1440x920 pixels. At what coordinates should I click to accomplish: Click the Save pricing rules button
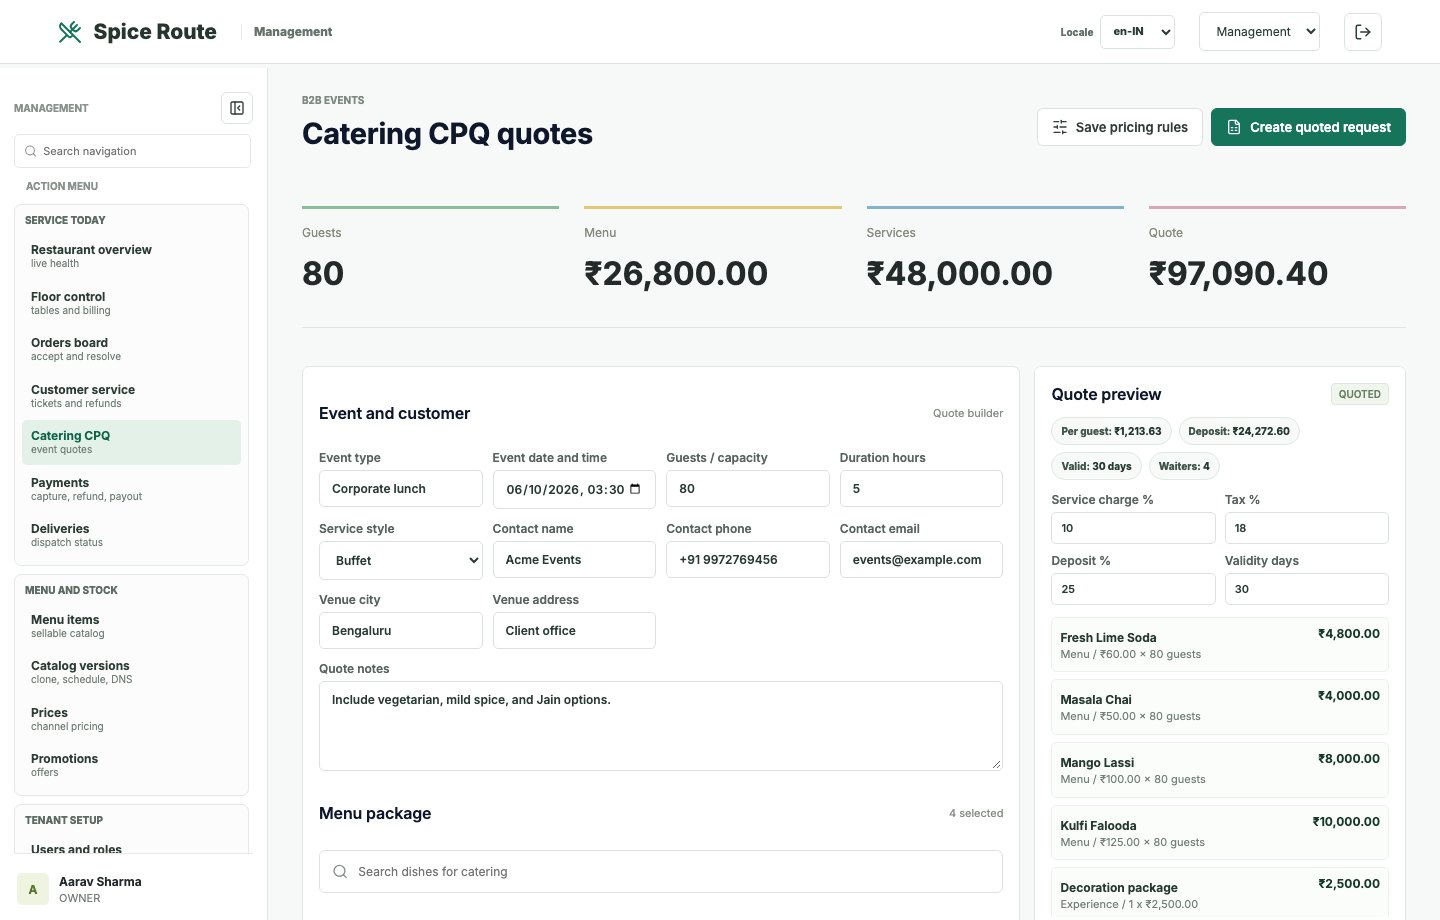click(x=1120, y=127)
